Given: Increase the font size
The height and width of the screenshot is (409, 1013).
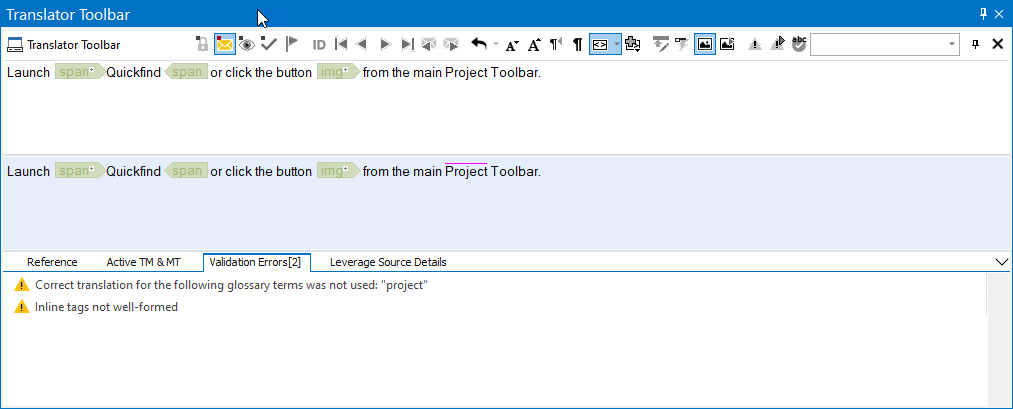Looking at the screenshot, I should pos(534,44).
